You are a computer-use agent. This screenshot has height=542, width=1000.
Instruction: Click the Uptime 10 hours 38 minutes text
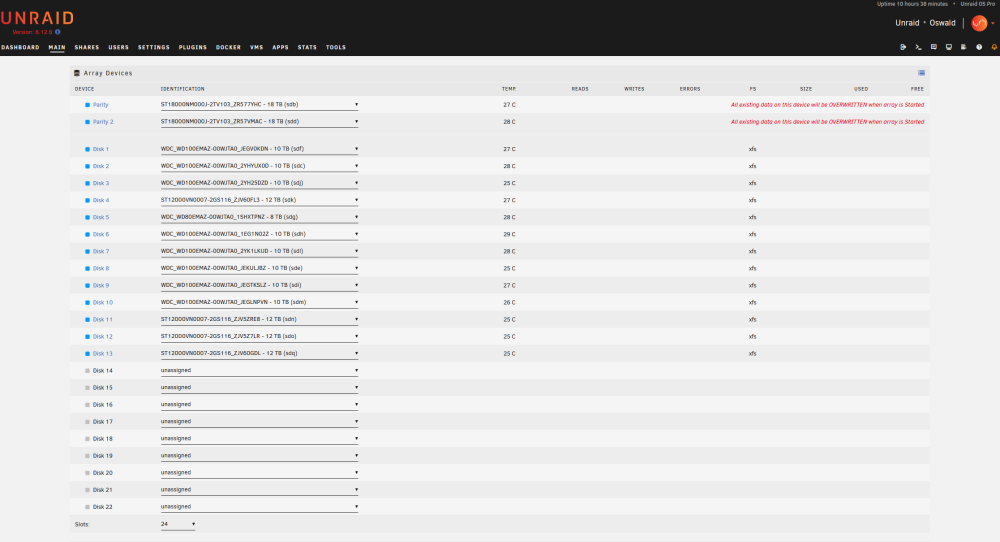pyautogui.click(x=912, y=4)
